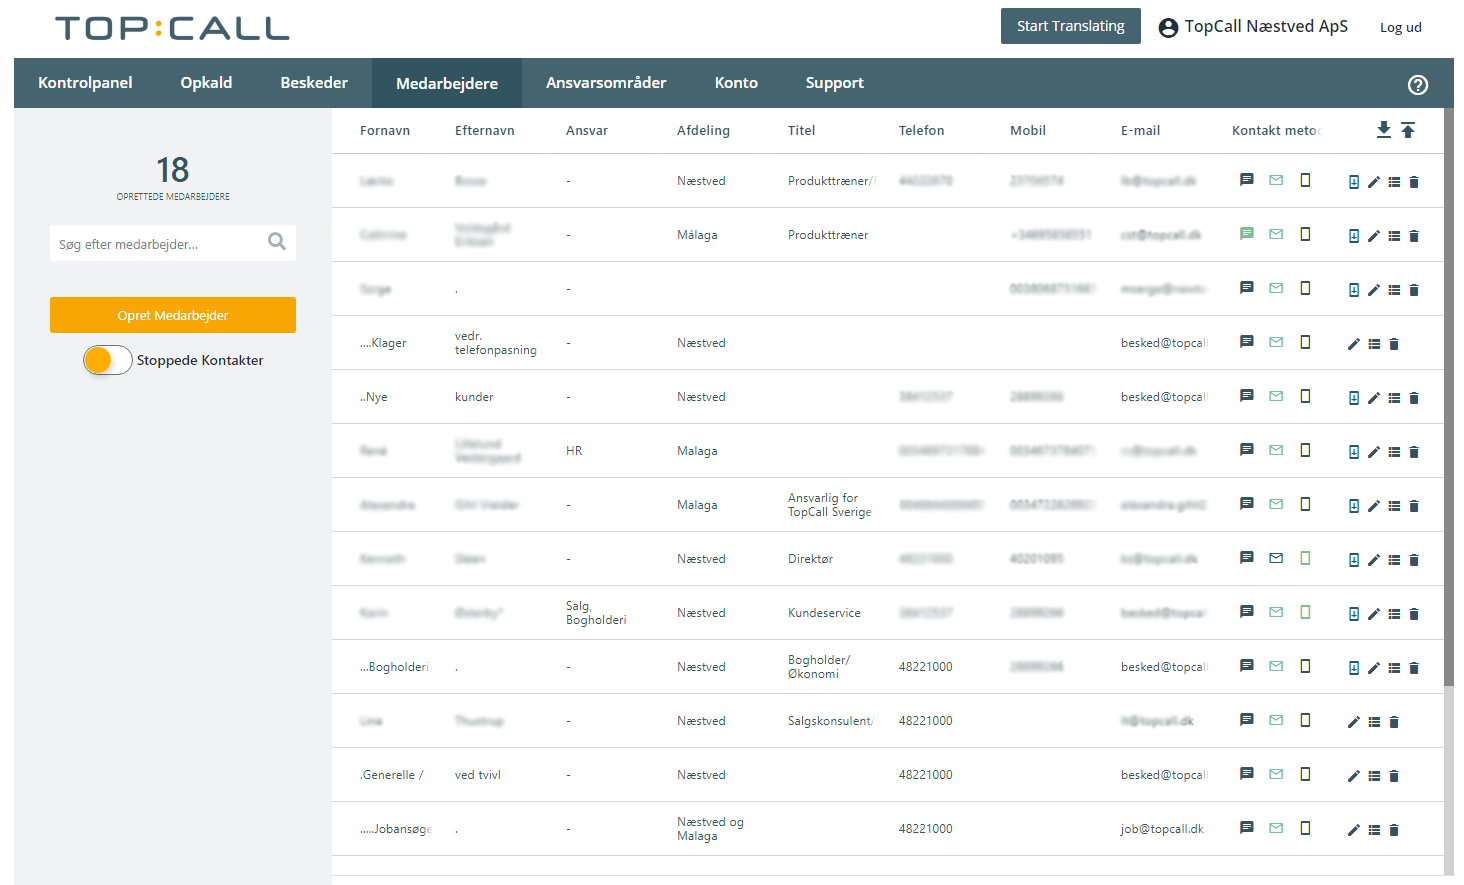Edit the ...Bogholderi row
Screen dimensions: 1464x885
[1374, 668]
